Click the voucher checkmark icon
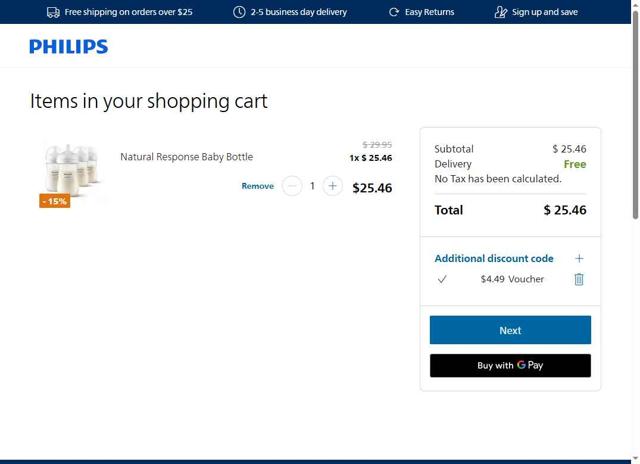Image resolution: width=640 pixels, height=464 pixels. point(442,279)
